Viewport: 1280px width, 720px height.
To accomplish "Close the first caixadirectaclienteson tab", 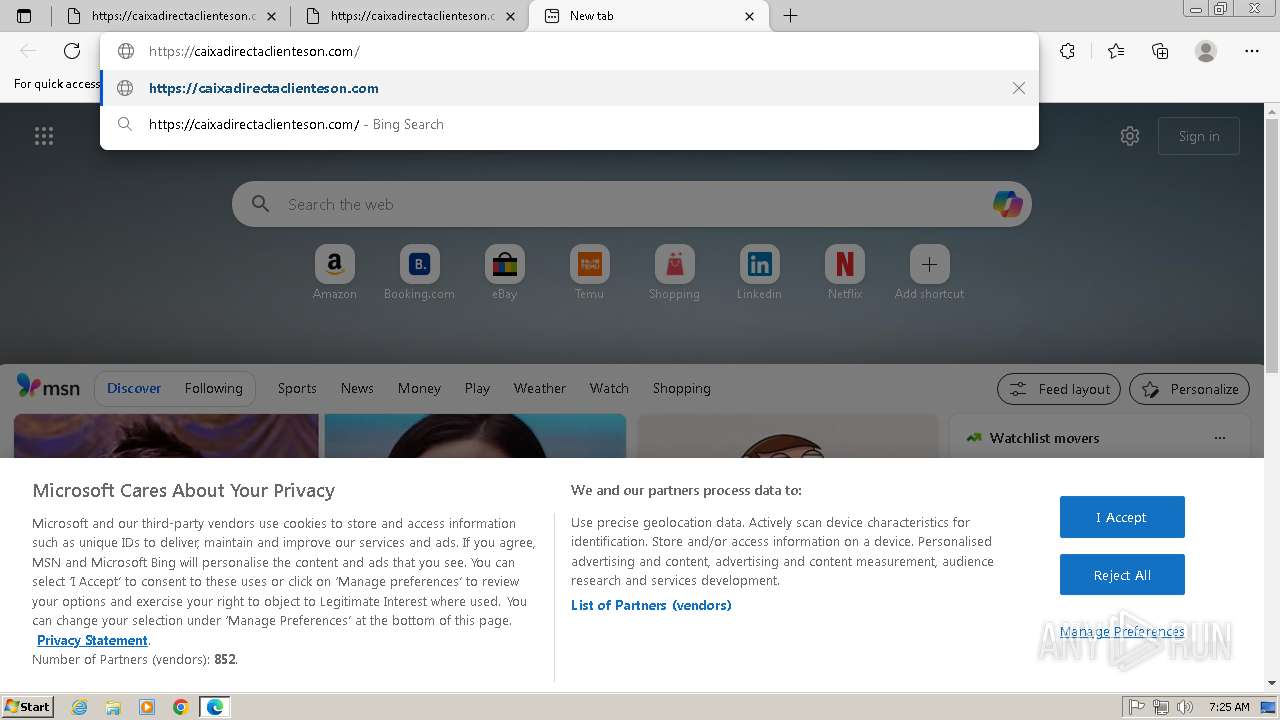I will coord(272,16).
